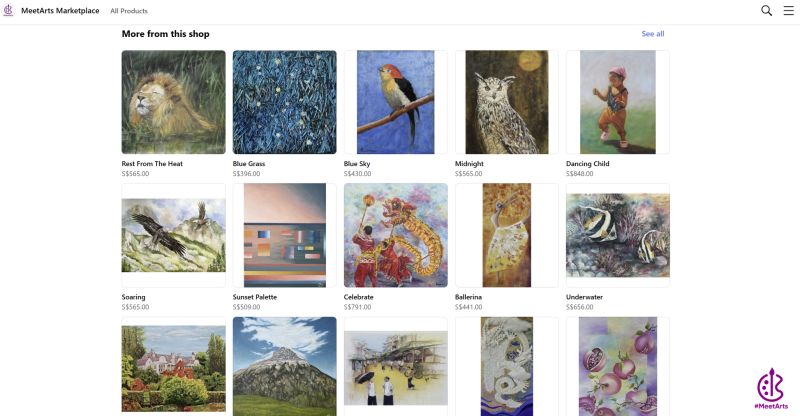Open the search magnifier icon
800x416 pixels.
[766, 10]
